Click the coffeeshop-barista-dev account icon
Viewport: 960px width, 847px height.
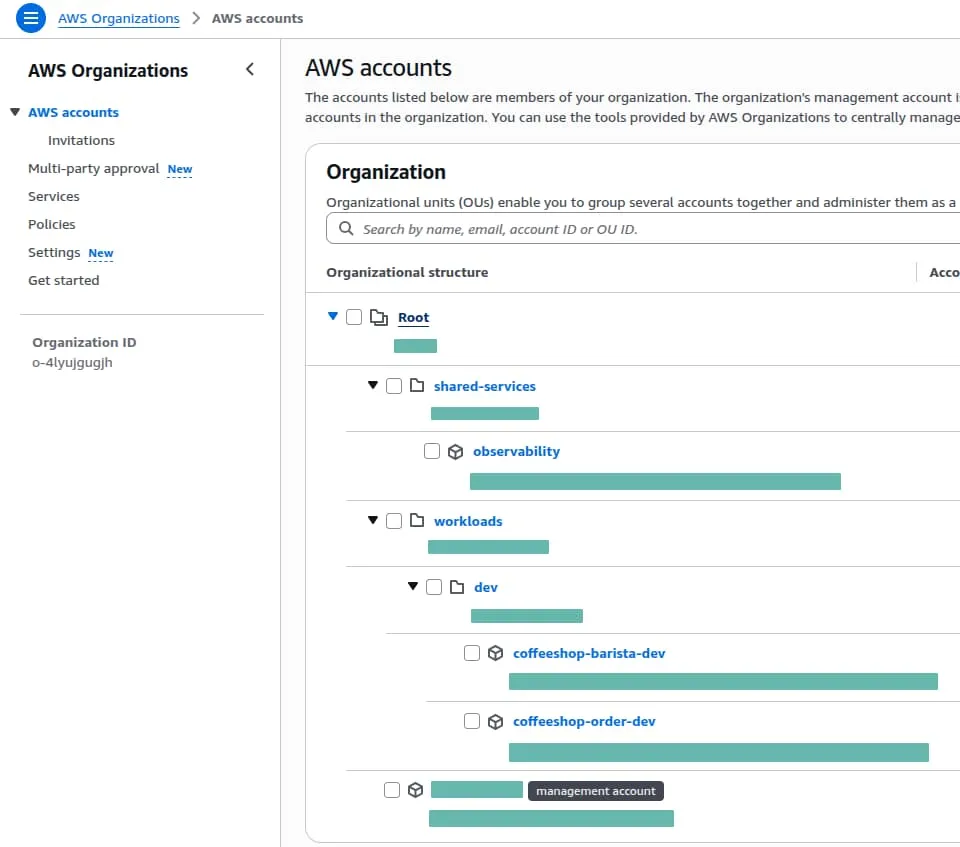coord(496,652)
